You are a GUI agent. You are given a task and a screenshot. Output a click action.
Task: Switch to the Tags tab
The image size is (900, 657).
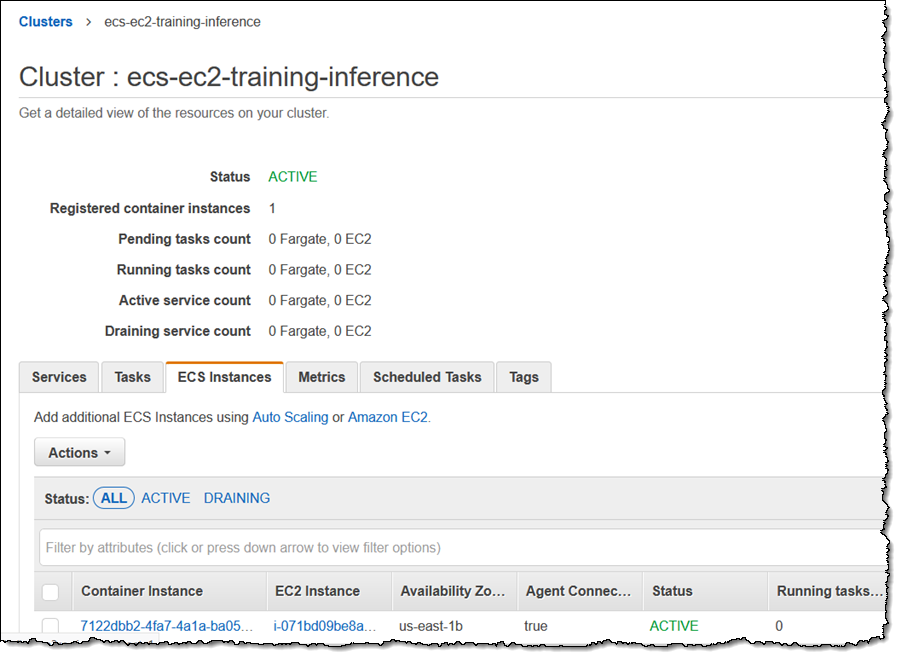tap(523, 377)
